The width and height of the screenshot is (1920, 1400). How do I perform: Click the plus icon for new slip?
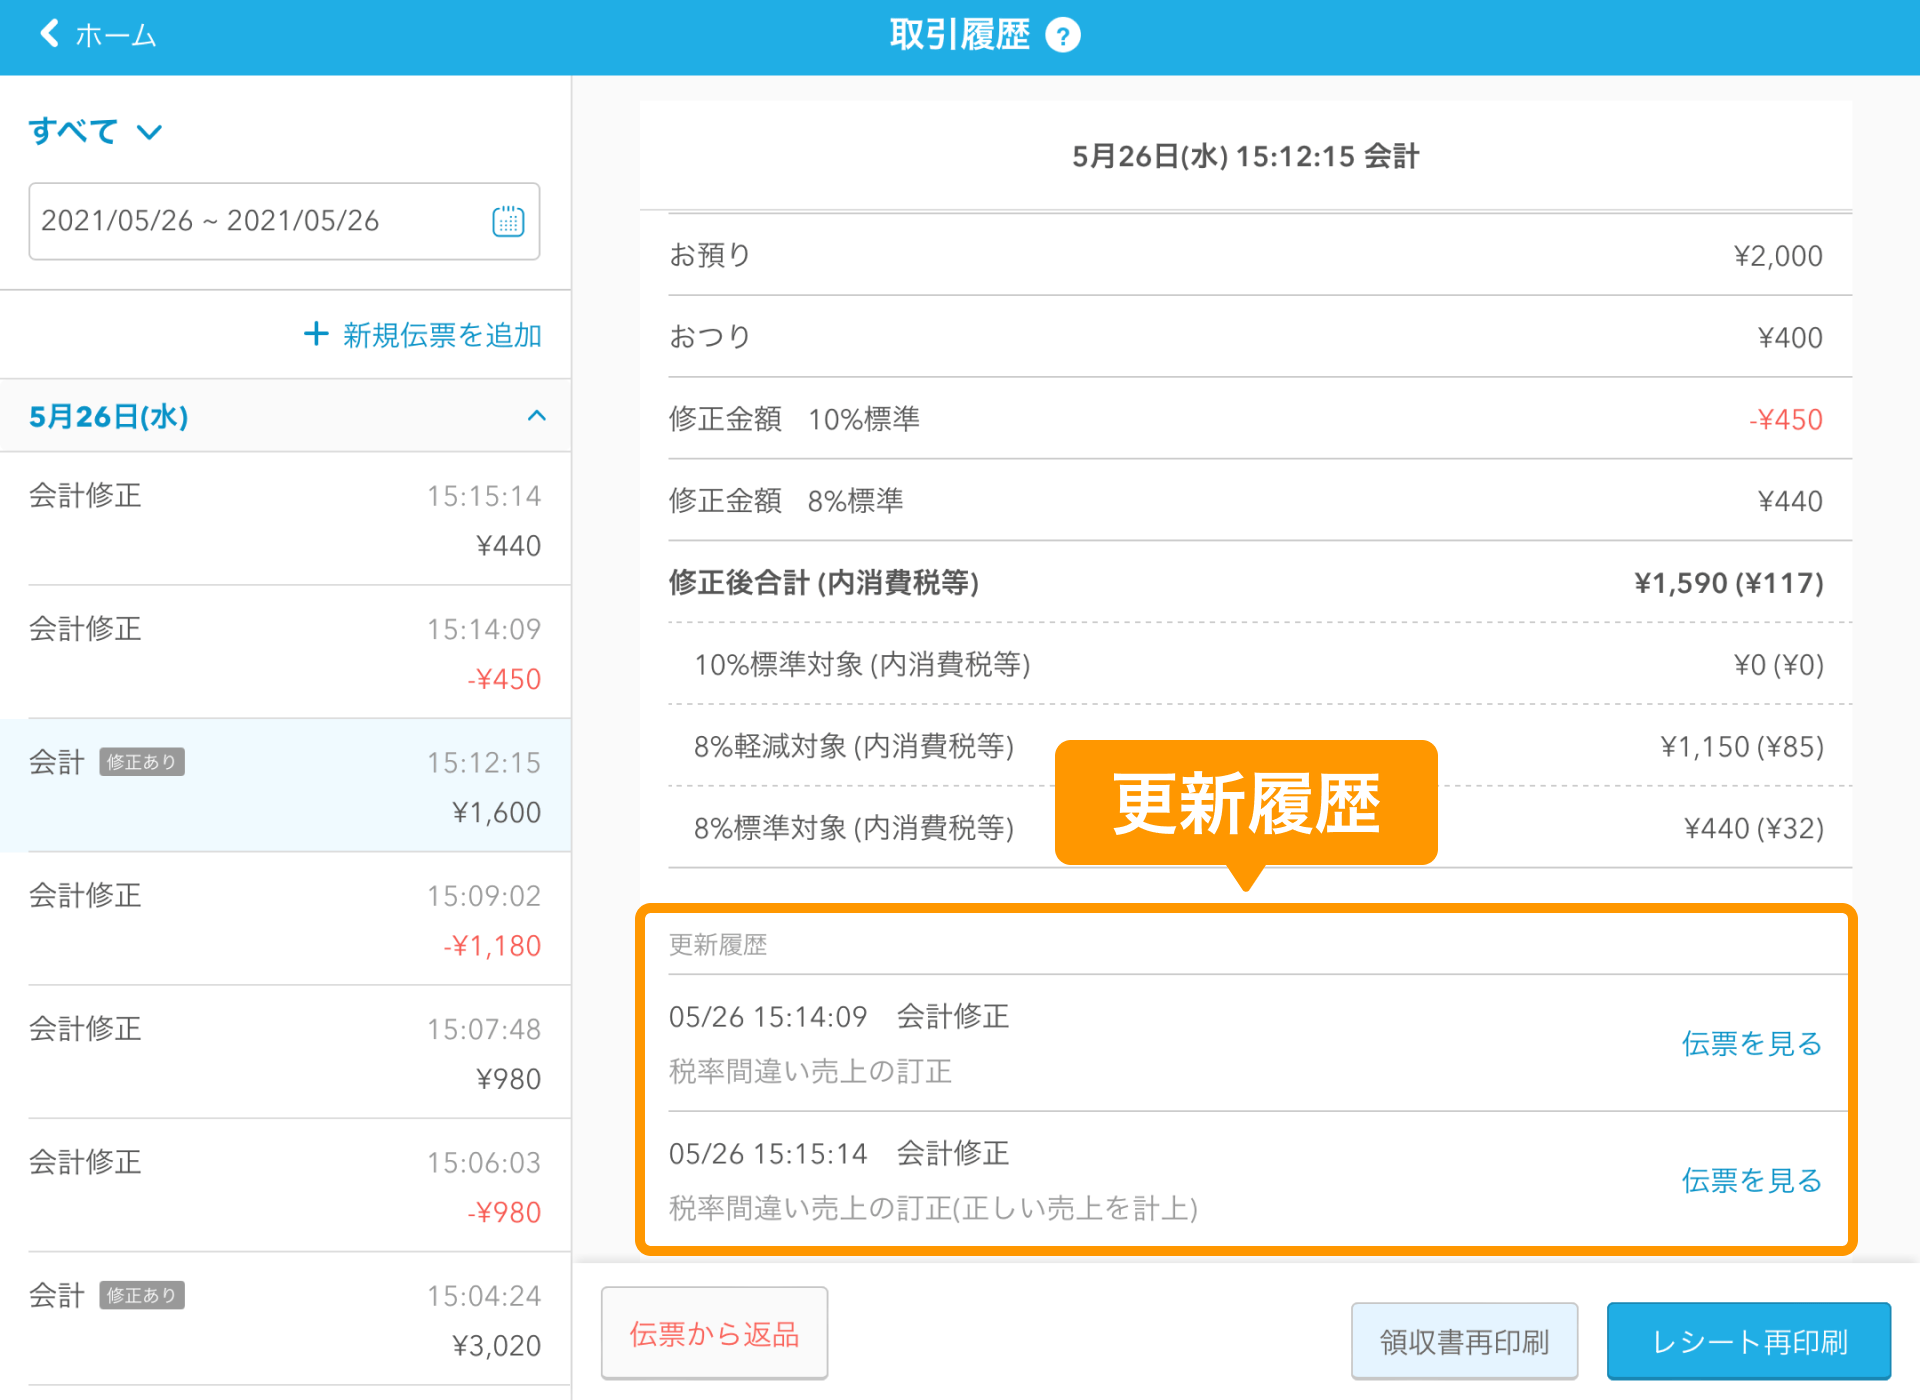pyautogui.click(x=316, y=334)
